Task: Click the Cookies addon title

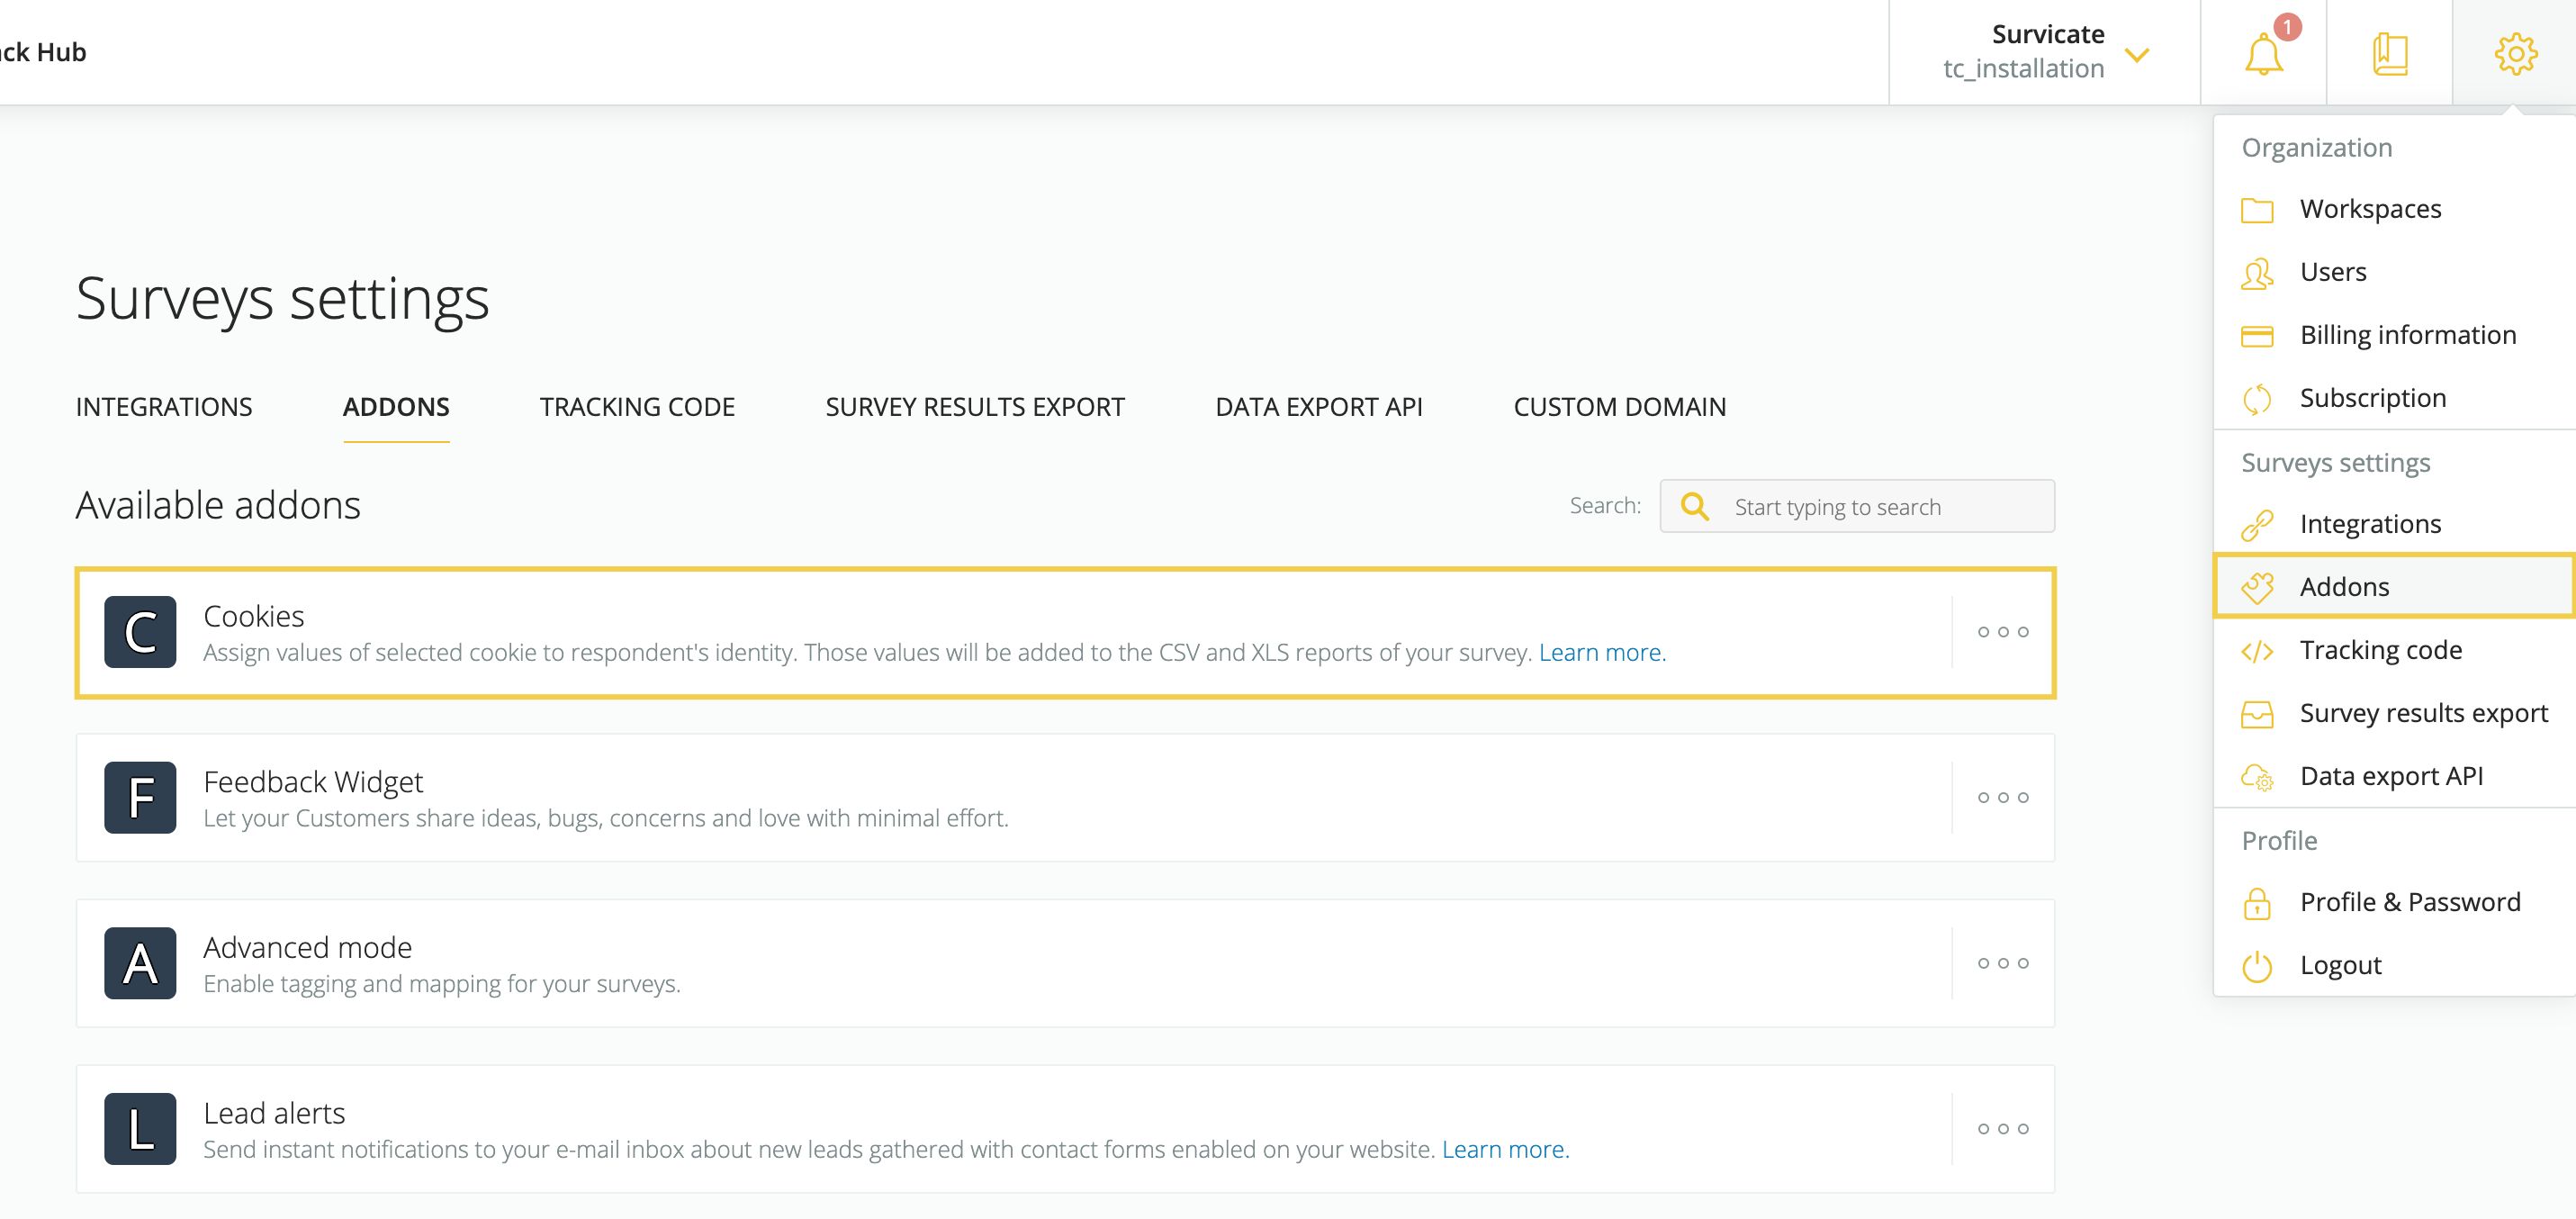Action: (x=254, y=617)
